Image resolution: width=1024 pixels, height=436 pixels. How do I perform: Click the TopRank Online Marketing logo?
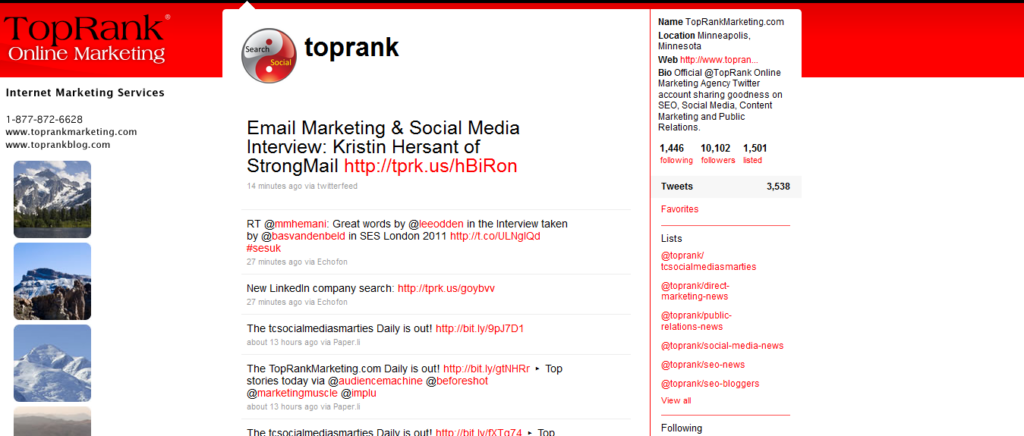pyautogui.click(x=87, y=39)
